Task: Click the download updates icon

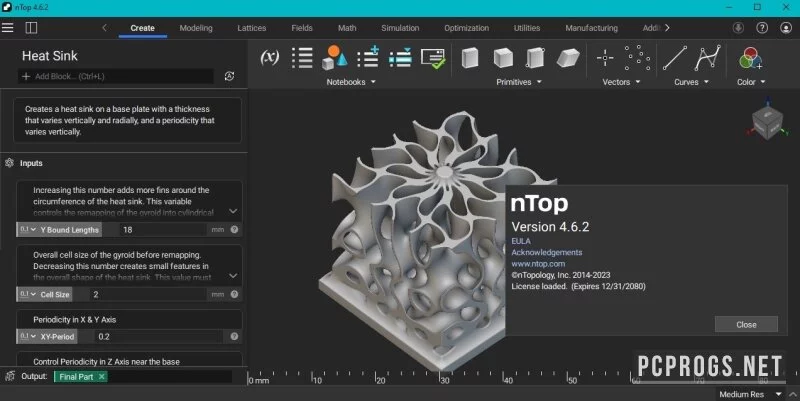Action: pyautogui.click(x=738, y=28)
